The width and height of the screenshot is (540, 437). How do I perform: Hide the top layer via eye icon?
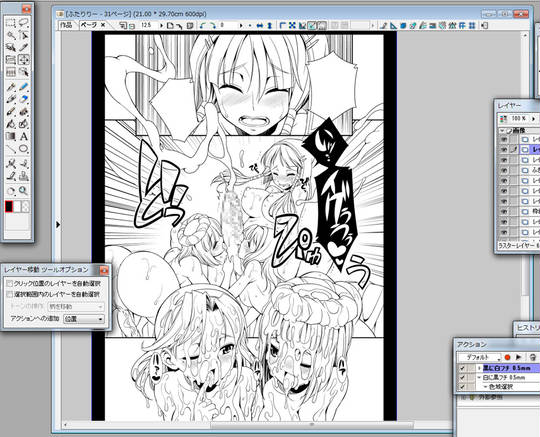coord(504,139)
